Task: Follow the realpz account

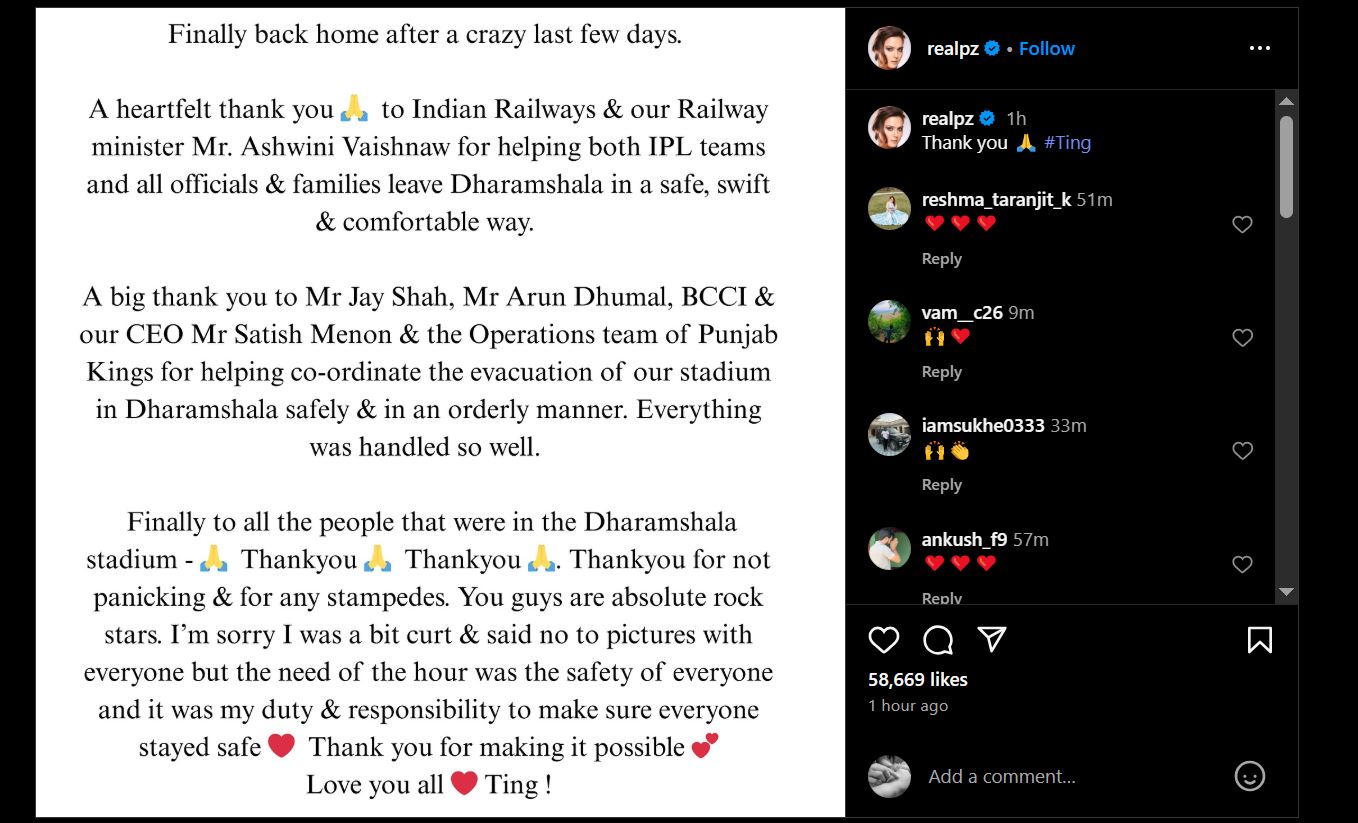Action: tap(1047, 48)
